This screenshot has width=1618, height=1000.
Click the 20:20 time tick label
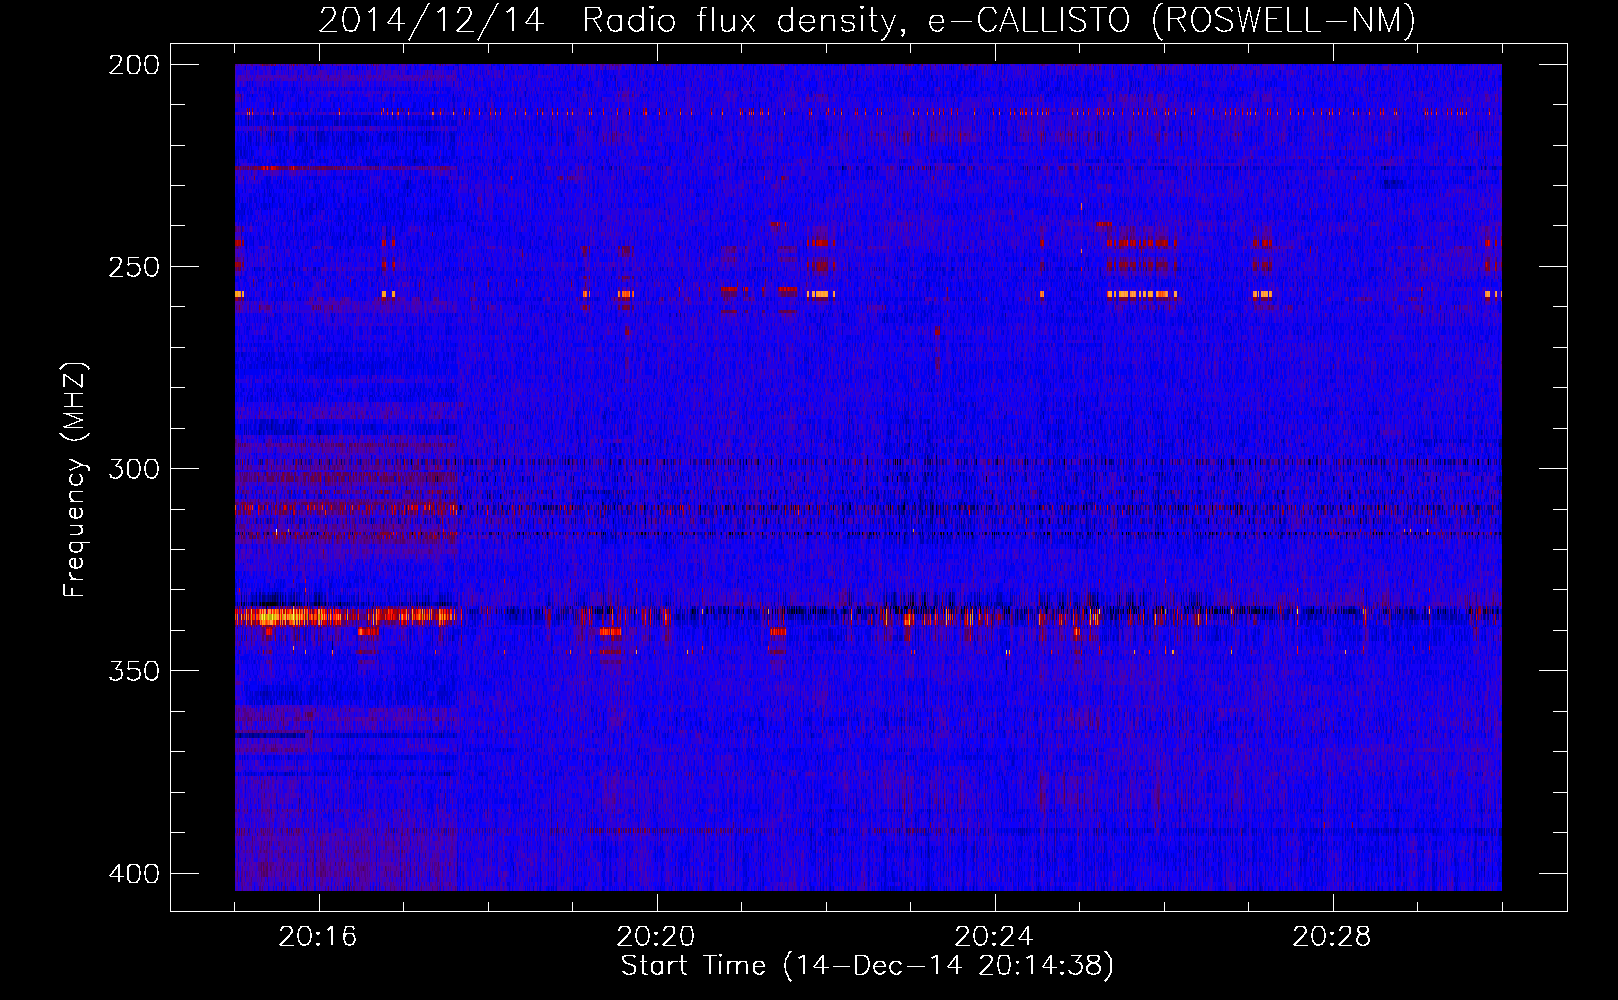click(656, 937)
